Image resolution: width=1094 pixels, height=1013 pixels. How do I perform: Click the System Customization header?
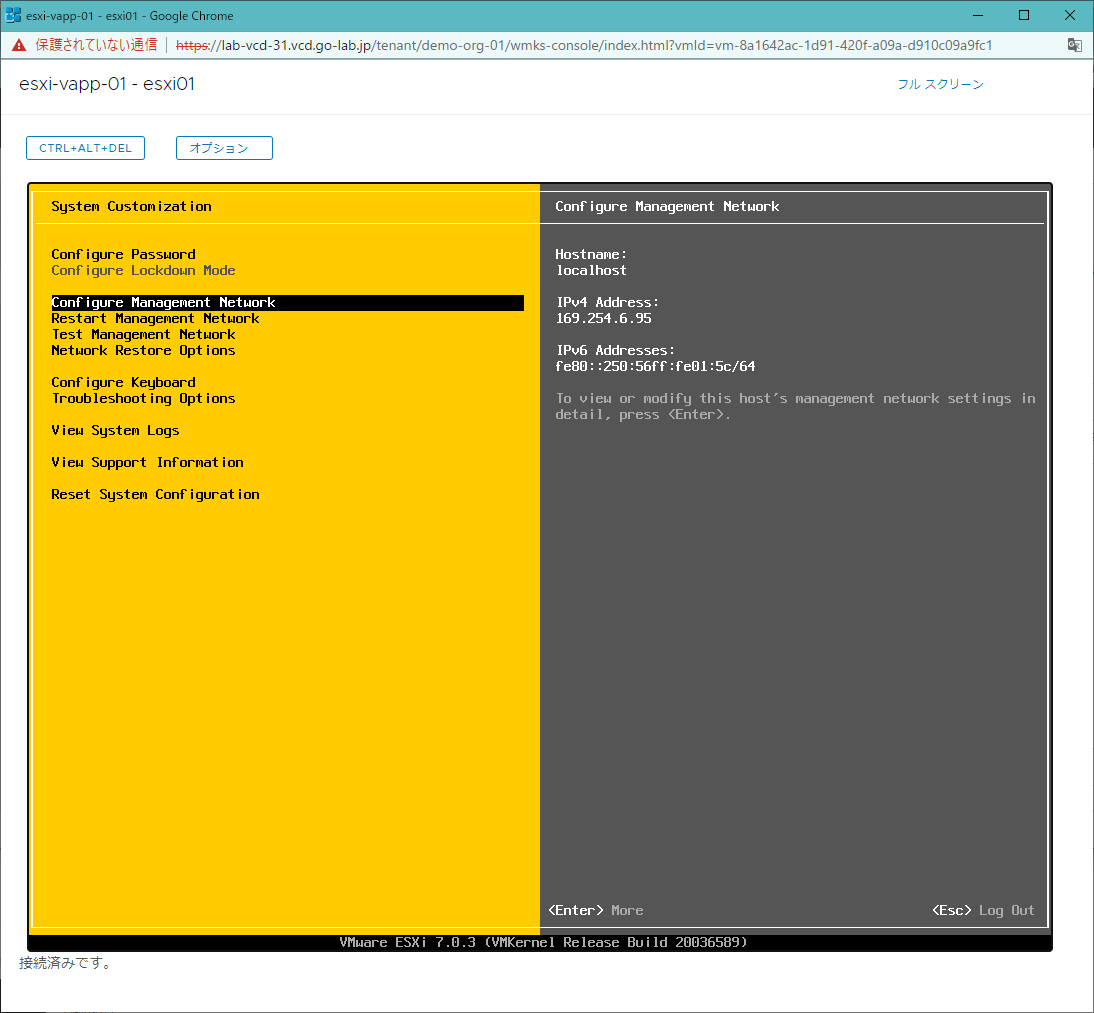pyautogui.click(x=131, y=207)
